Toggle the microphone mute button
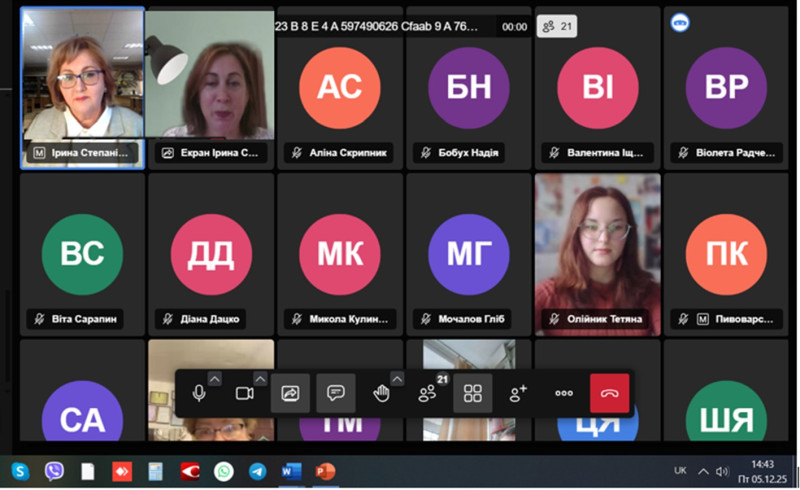Viewport: 800px width, 490px height. click(x=199, y=394)
